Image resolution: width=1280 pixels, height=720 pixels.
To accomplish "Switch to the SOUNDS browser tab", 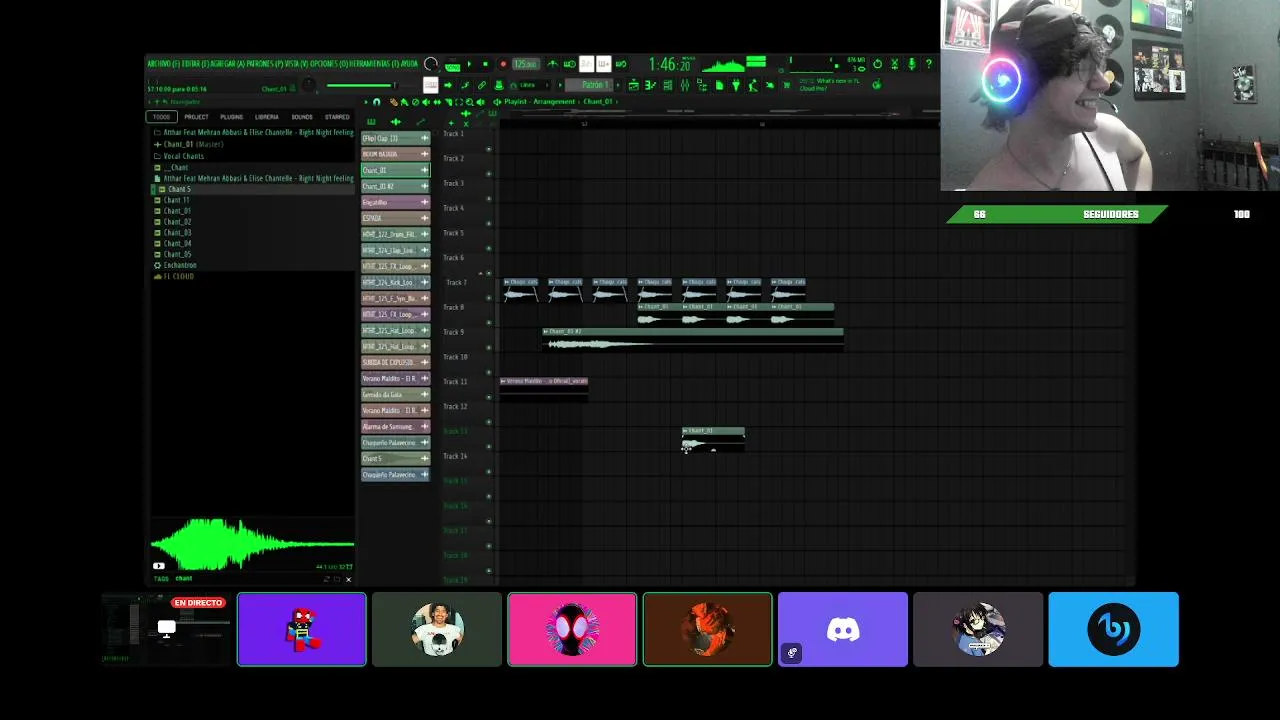I will (301, 117).
